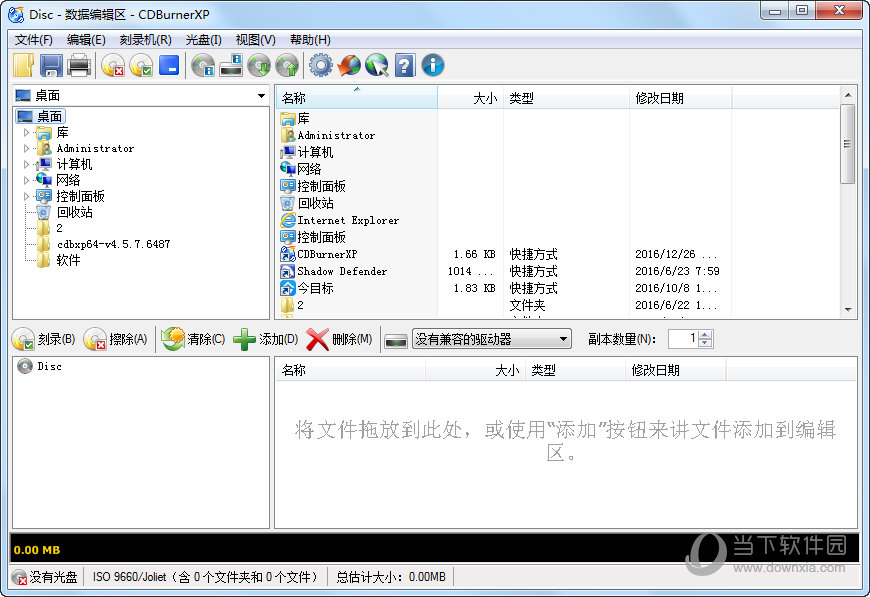Click the 删除(M) remove button
Image resolution: width=870 pixels, height=597 pixels.
pos(339,340)
